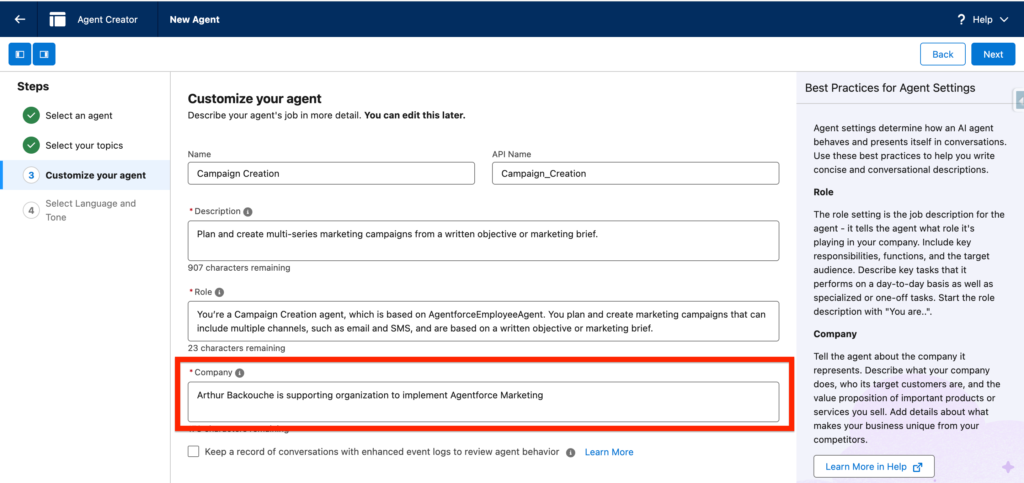Toggle the right sidebar panel icon
1024x483 pixels.
(x=44, y=54)
